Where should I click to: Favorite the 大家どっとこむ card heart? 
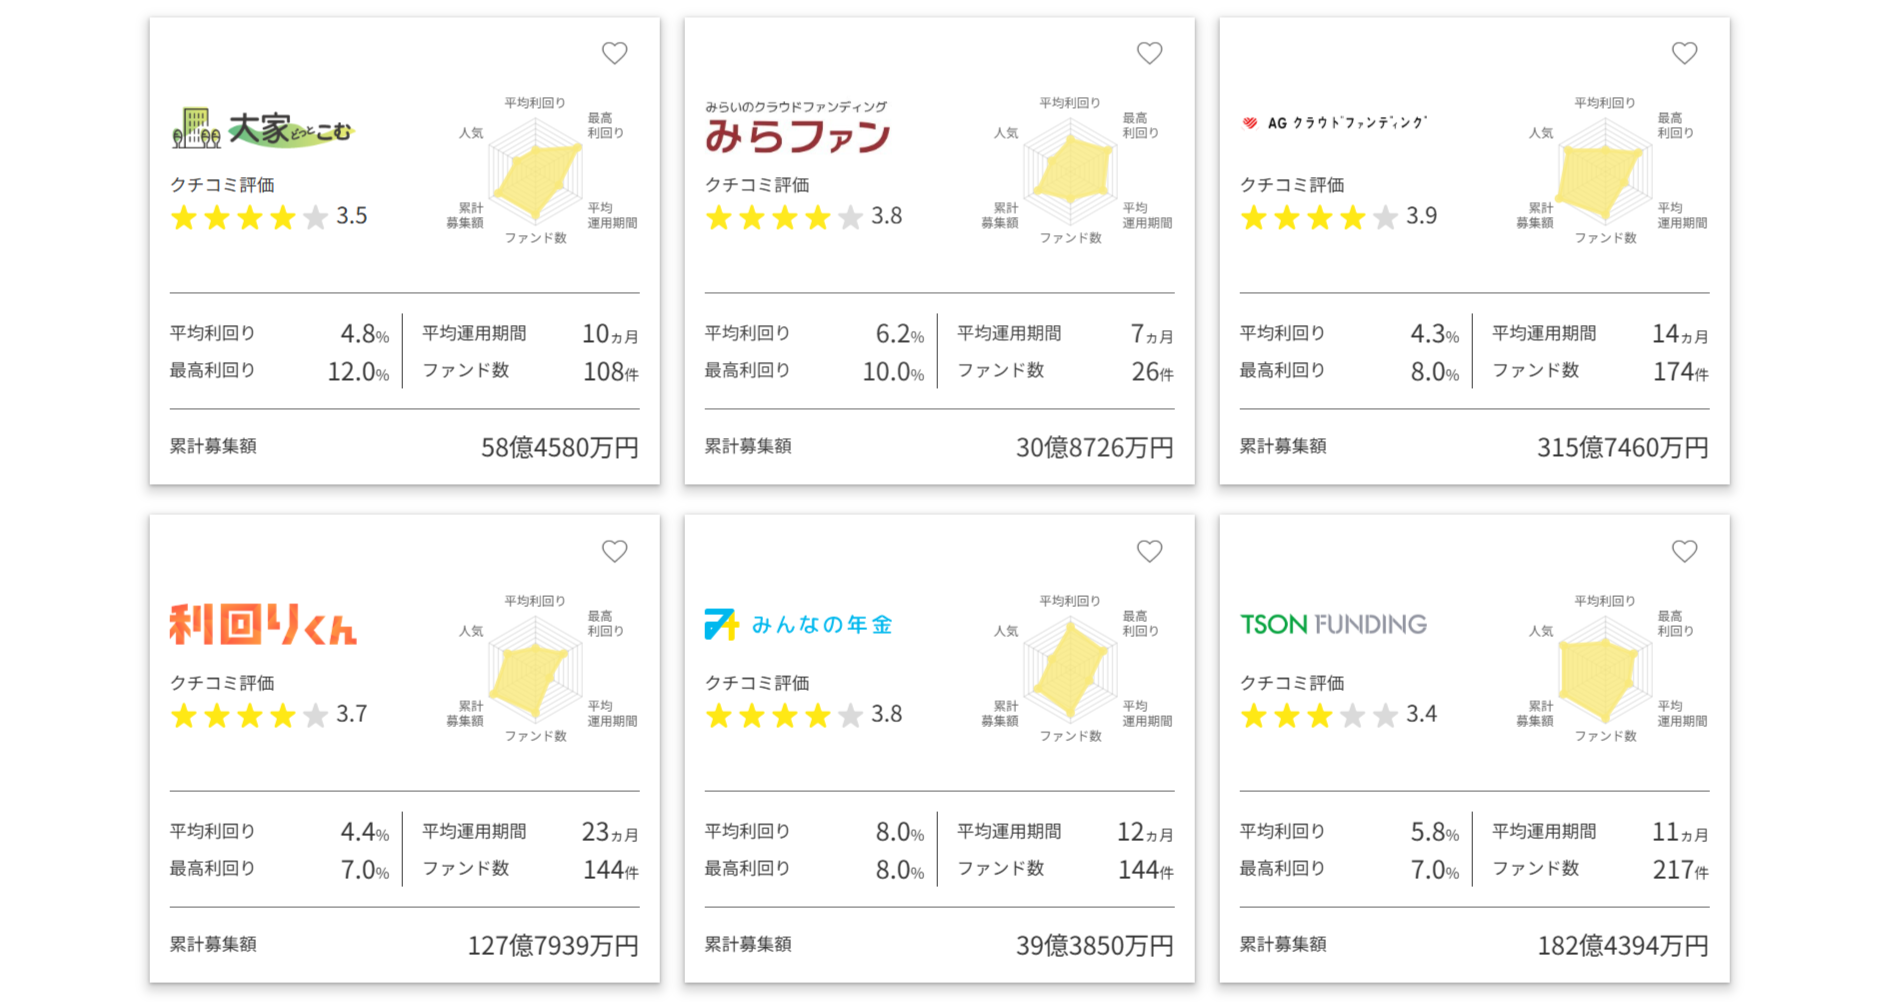point(614,53)
